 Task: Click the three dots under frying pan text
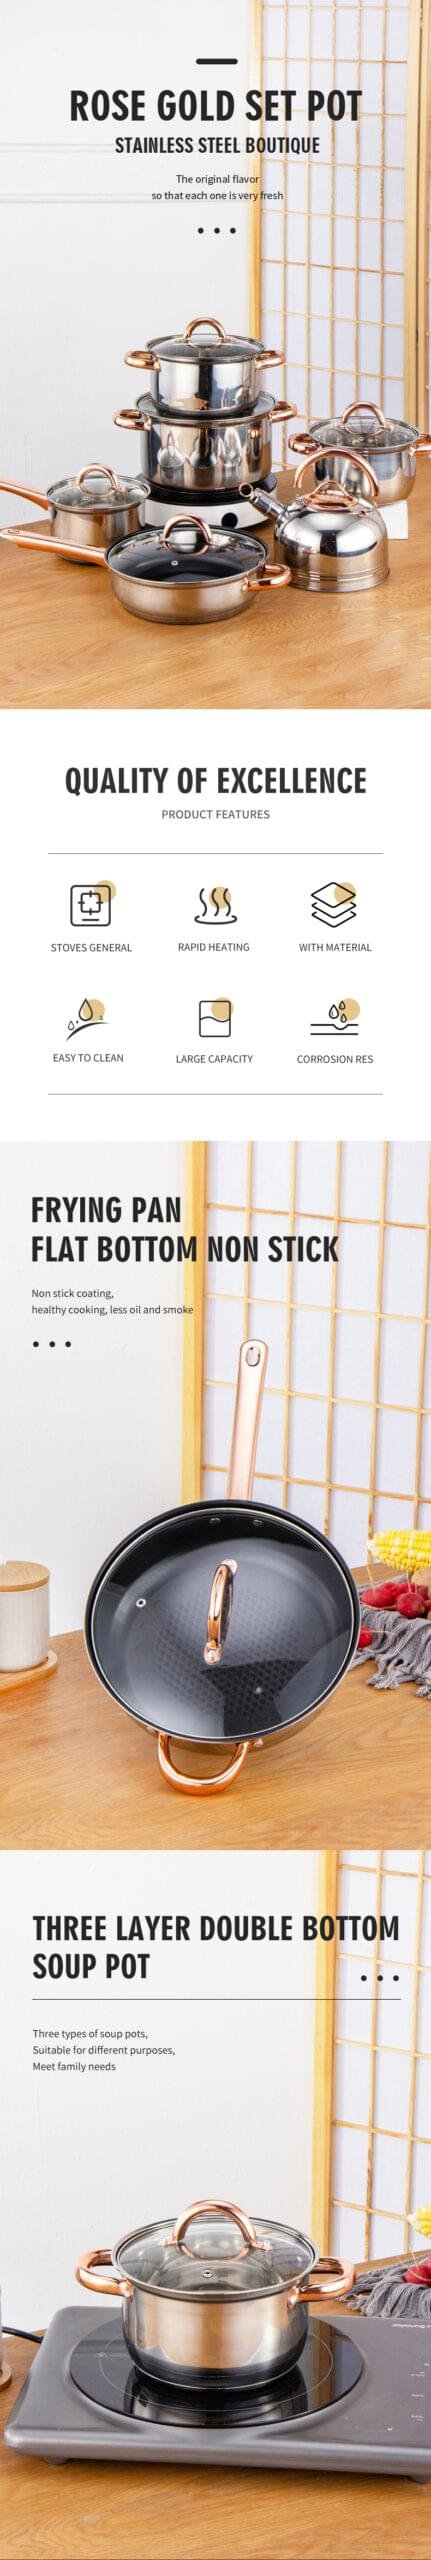52,1344
